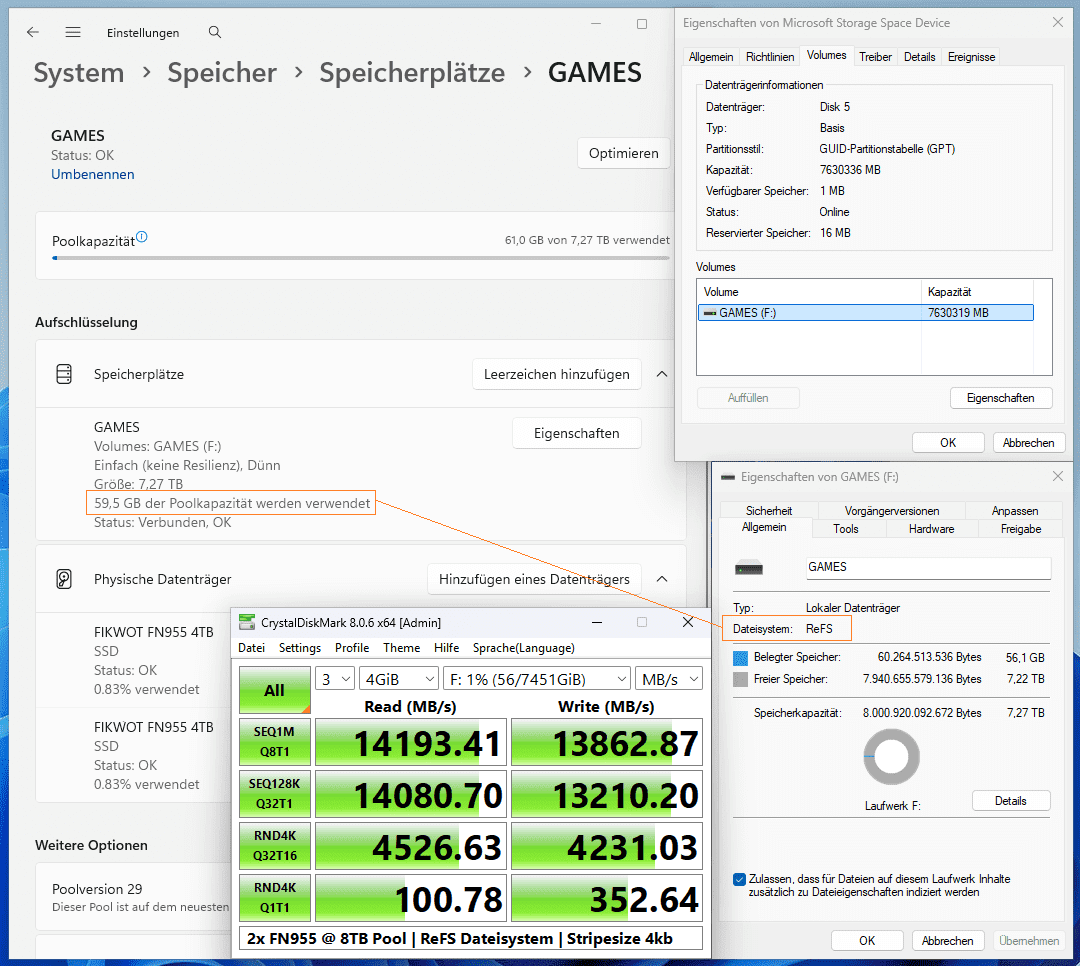1080x966 pixels.
Task: Click the benchmark comment field with 2x FN955 text
Action: (470, 938)
